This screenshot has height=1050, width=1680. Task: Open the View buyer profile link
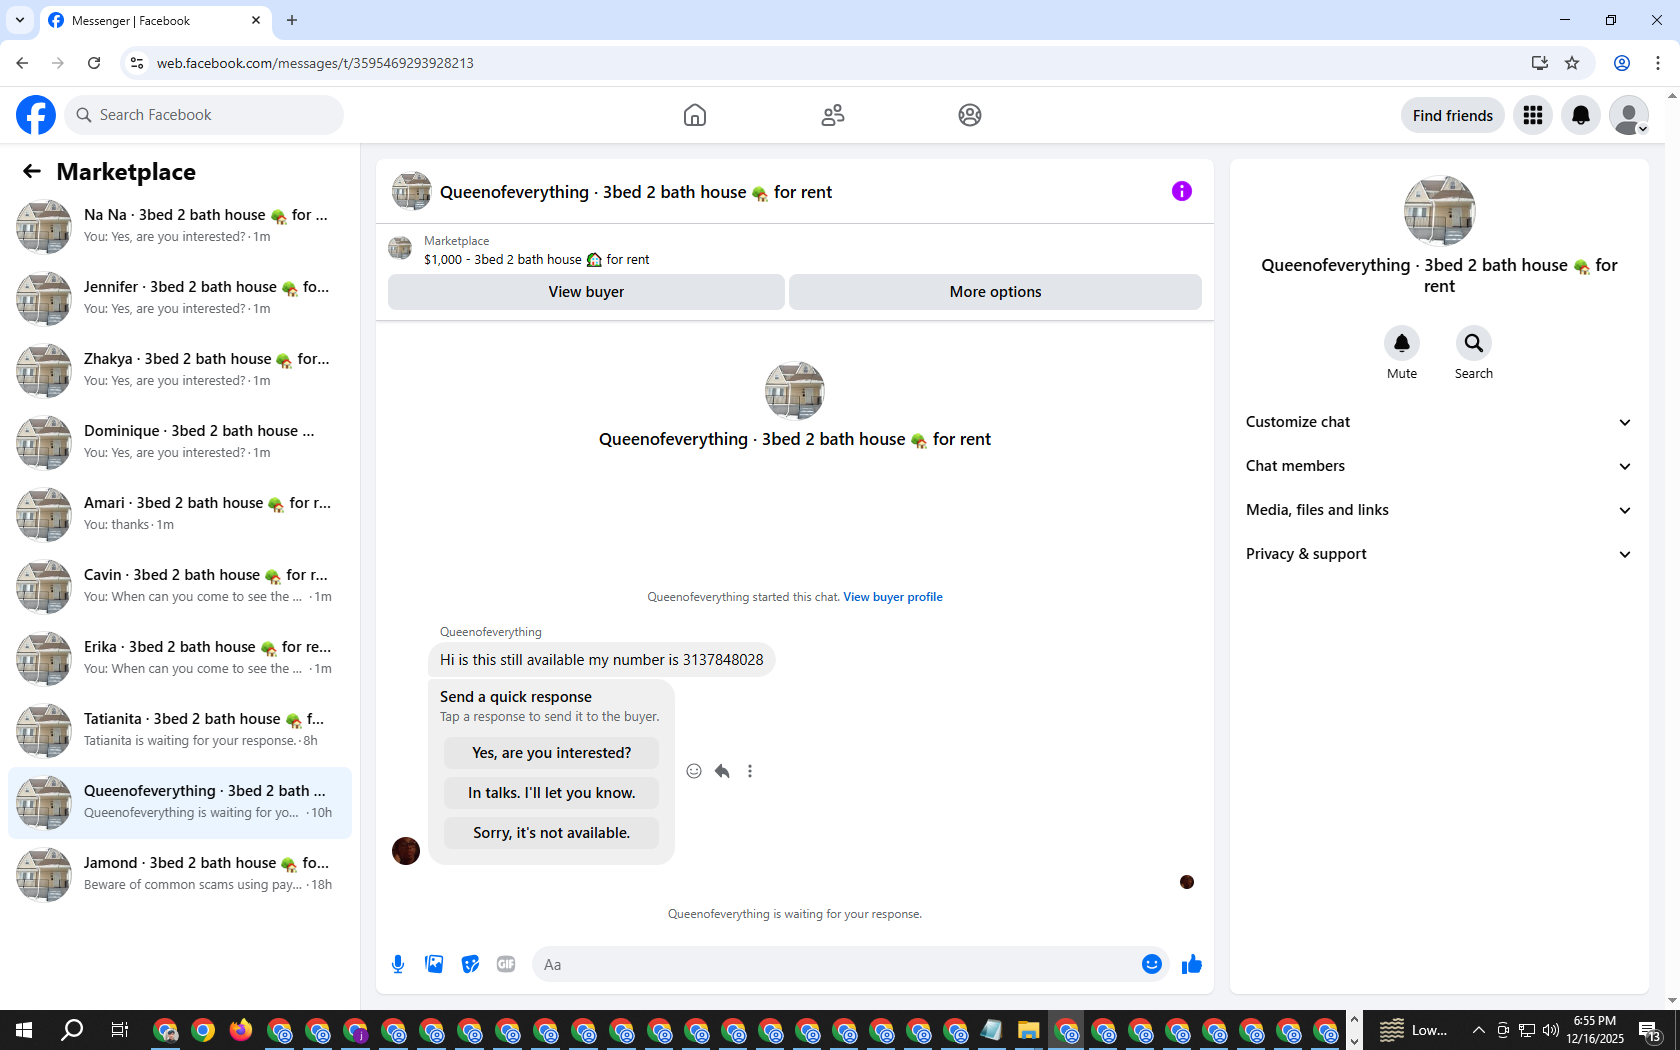[x=893, y=597]
